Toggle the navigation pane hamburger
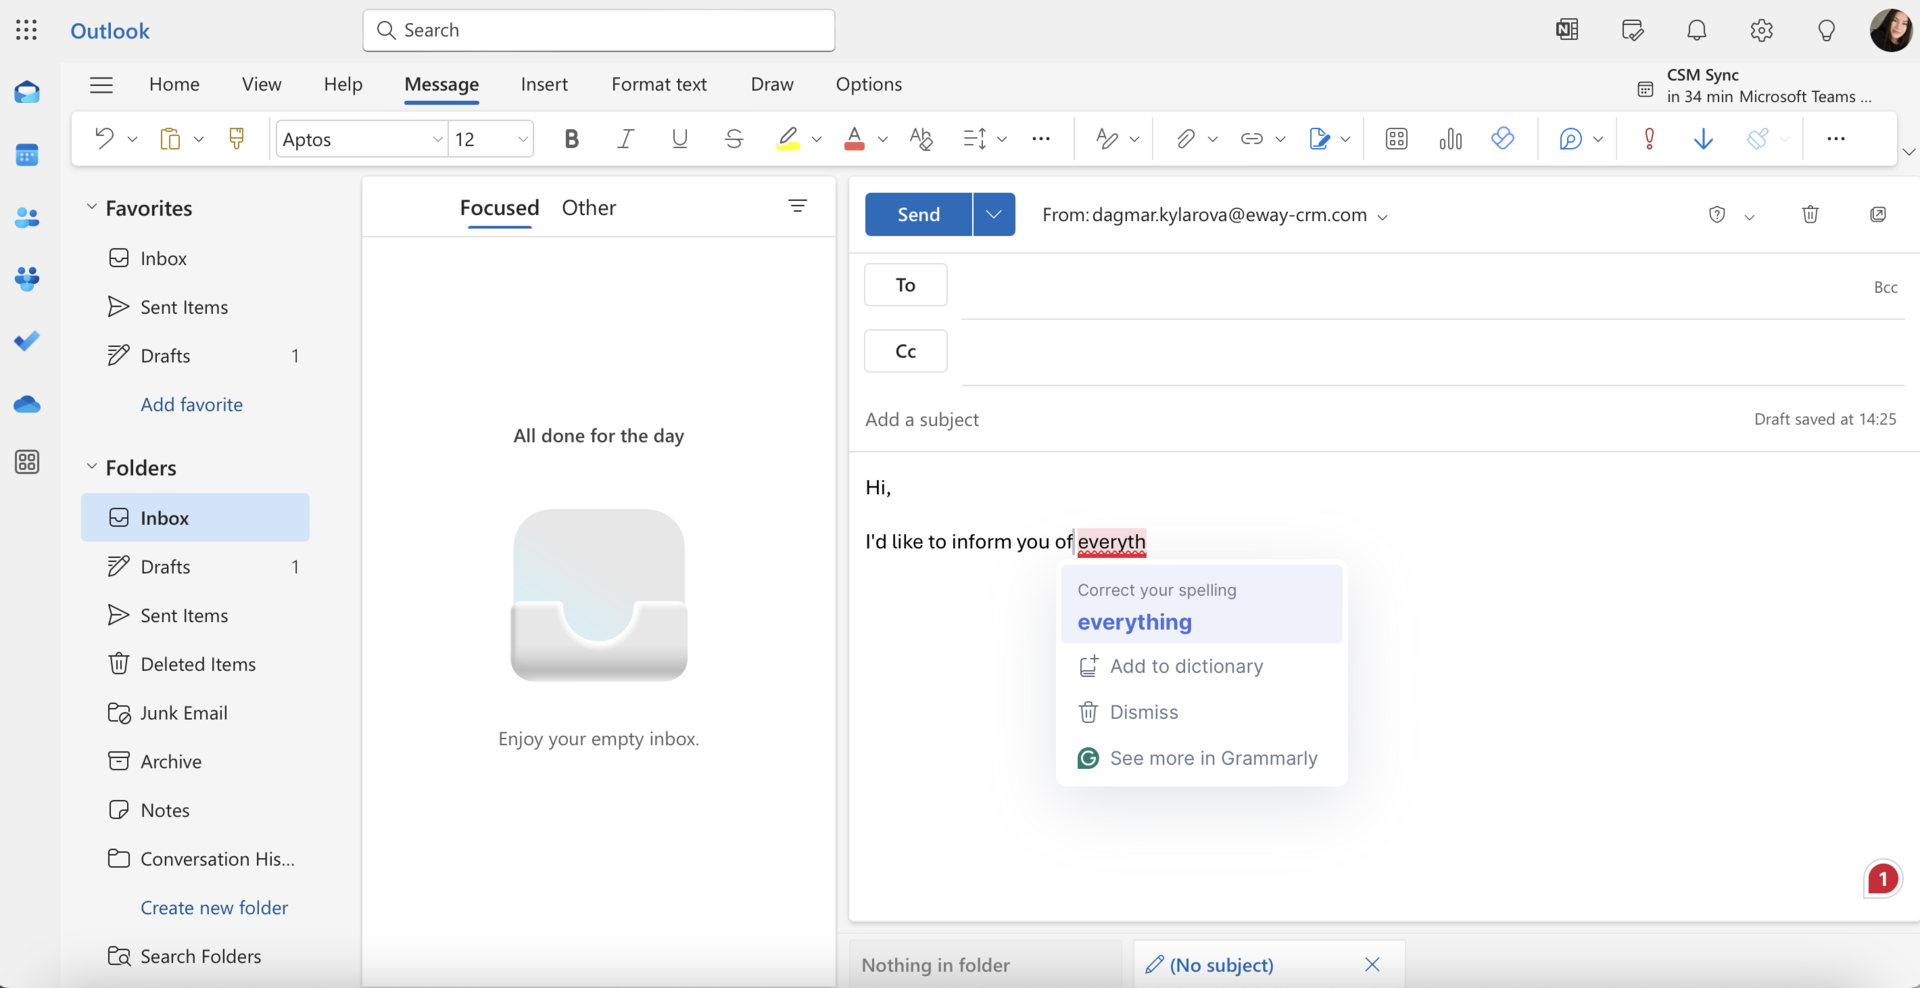Image resolution: width=1920 pixels, height=988 pixels. click(x=101, y=85)
